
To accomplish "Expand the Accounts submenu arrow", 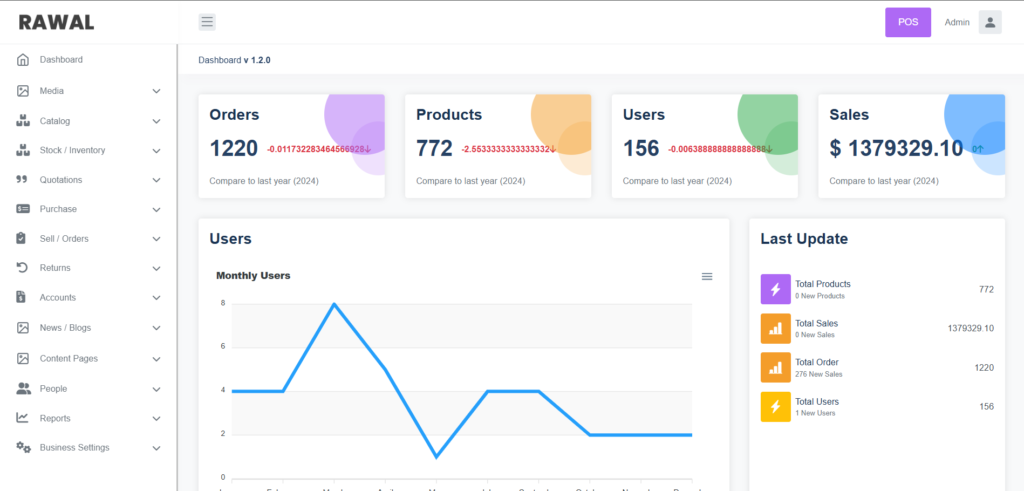I will pos(156,298).
